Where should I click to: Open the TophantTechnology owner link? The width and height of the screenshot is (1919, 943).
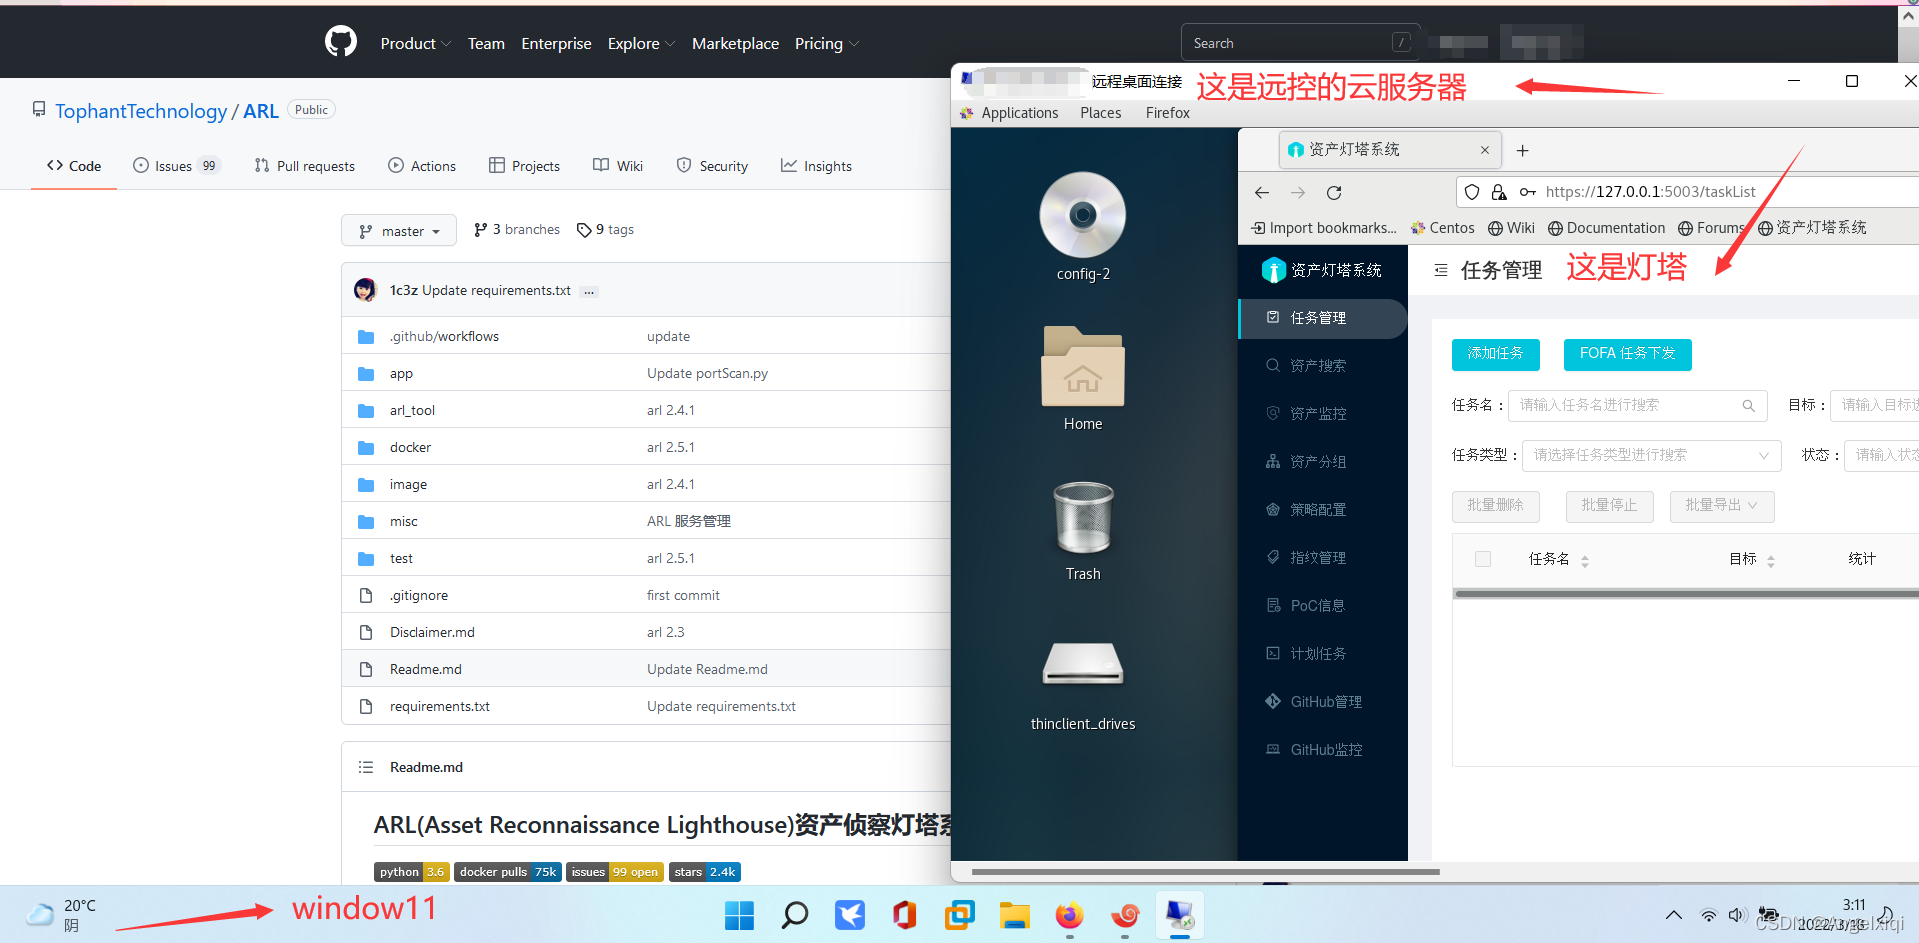(x=141, y=111)
